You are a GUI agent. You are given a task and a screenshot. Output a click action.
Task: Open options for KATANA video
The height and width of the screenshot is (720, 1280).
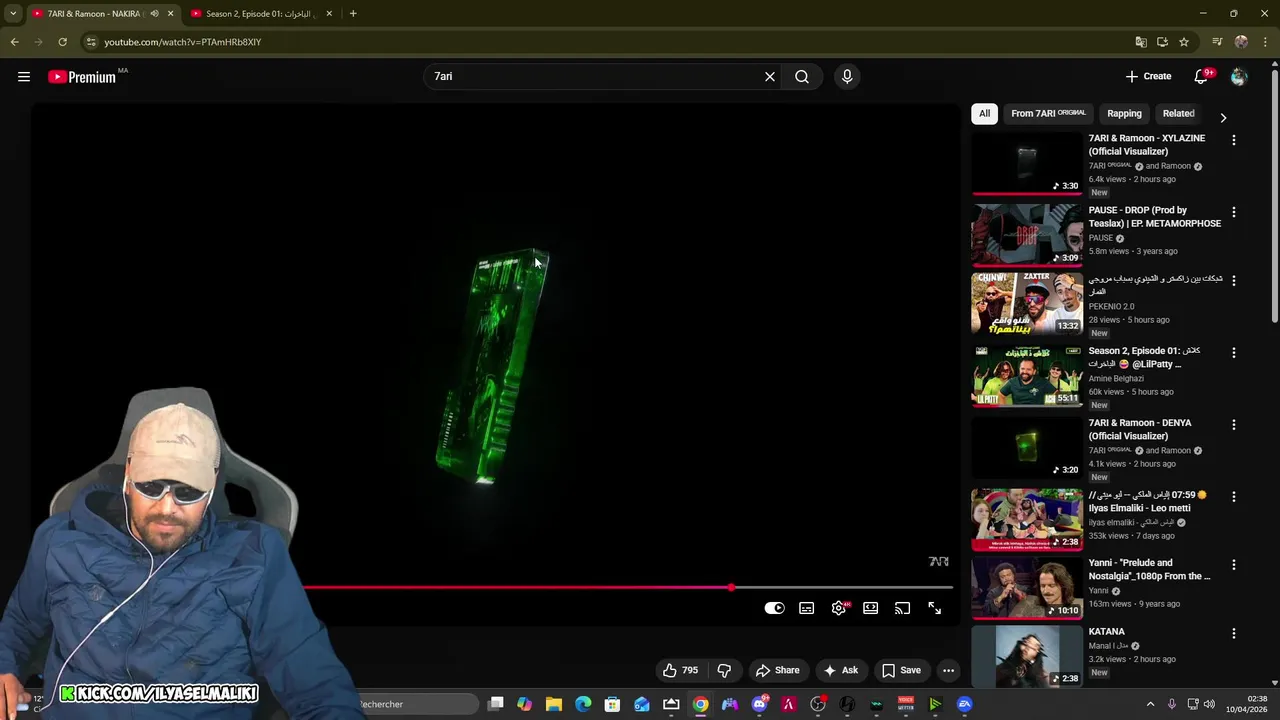click(x=1234, y=633)
